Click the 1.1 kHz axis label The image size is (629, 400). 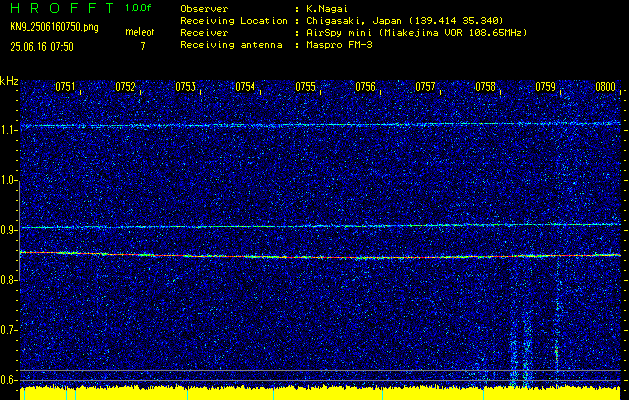8,130
